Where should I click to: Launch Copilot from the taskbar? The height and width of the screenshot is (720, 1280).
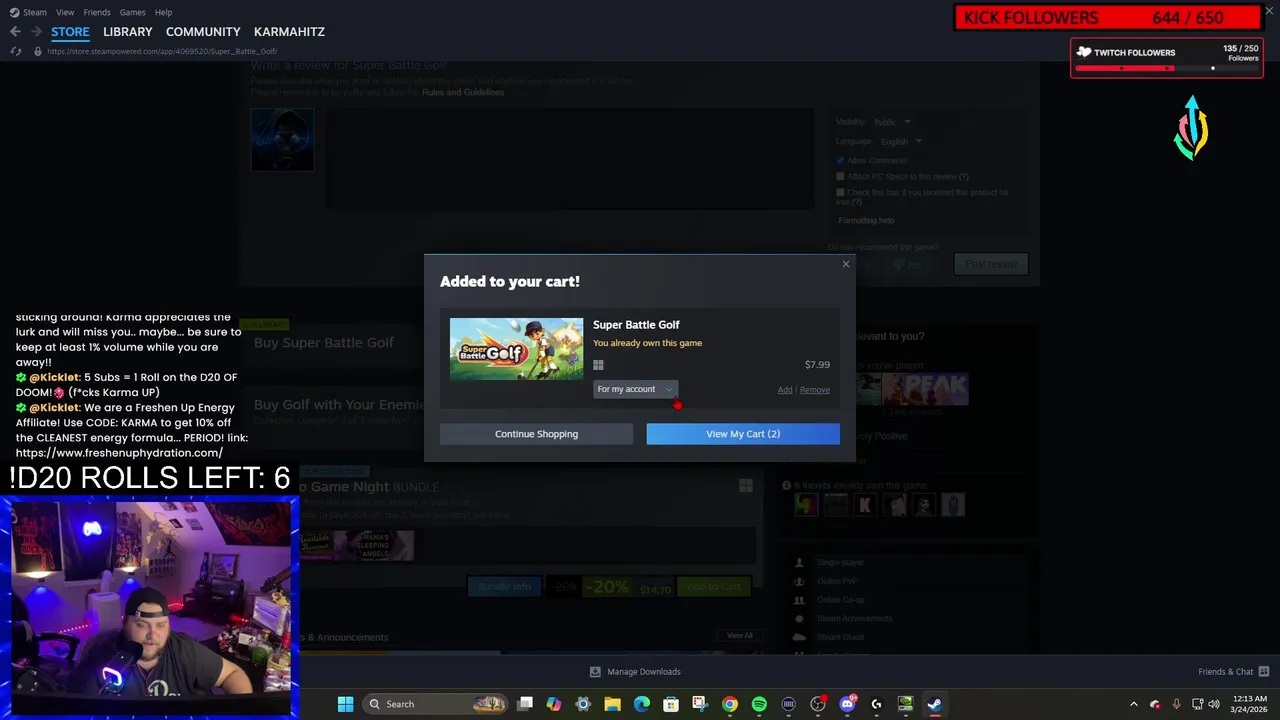554,704
